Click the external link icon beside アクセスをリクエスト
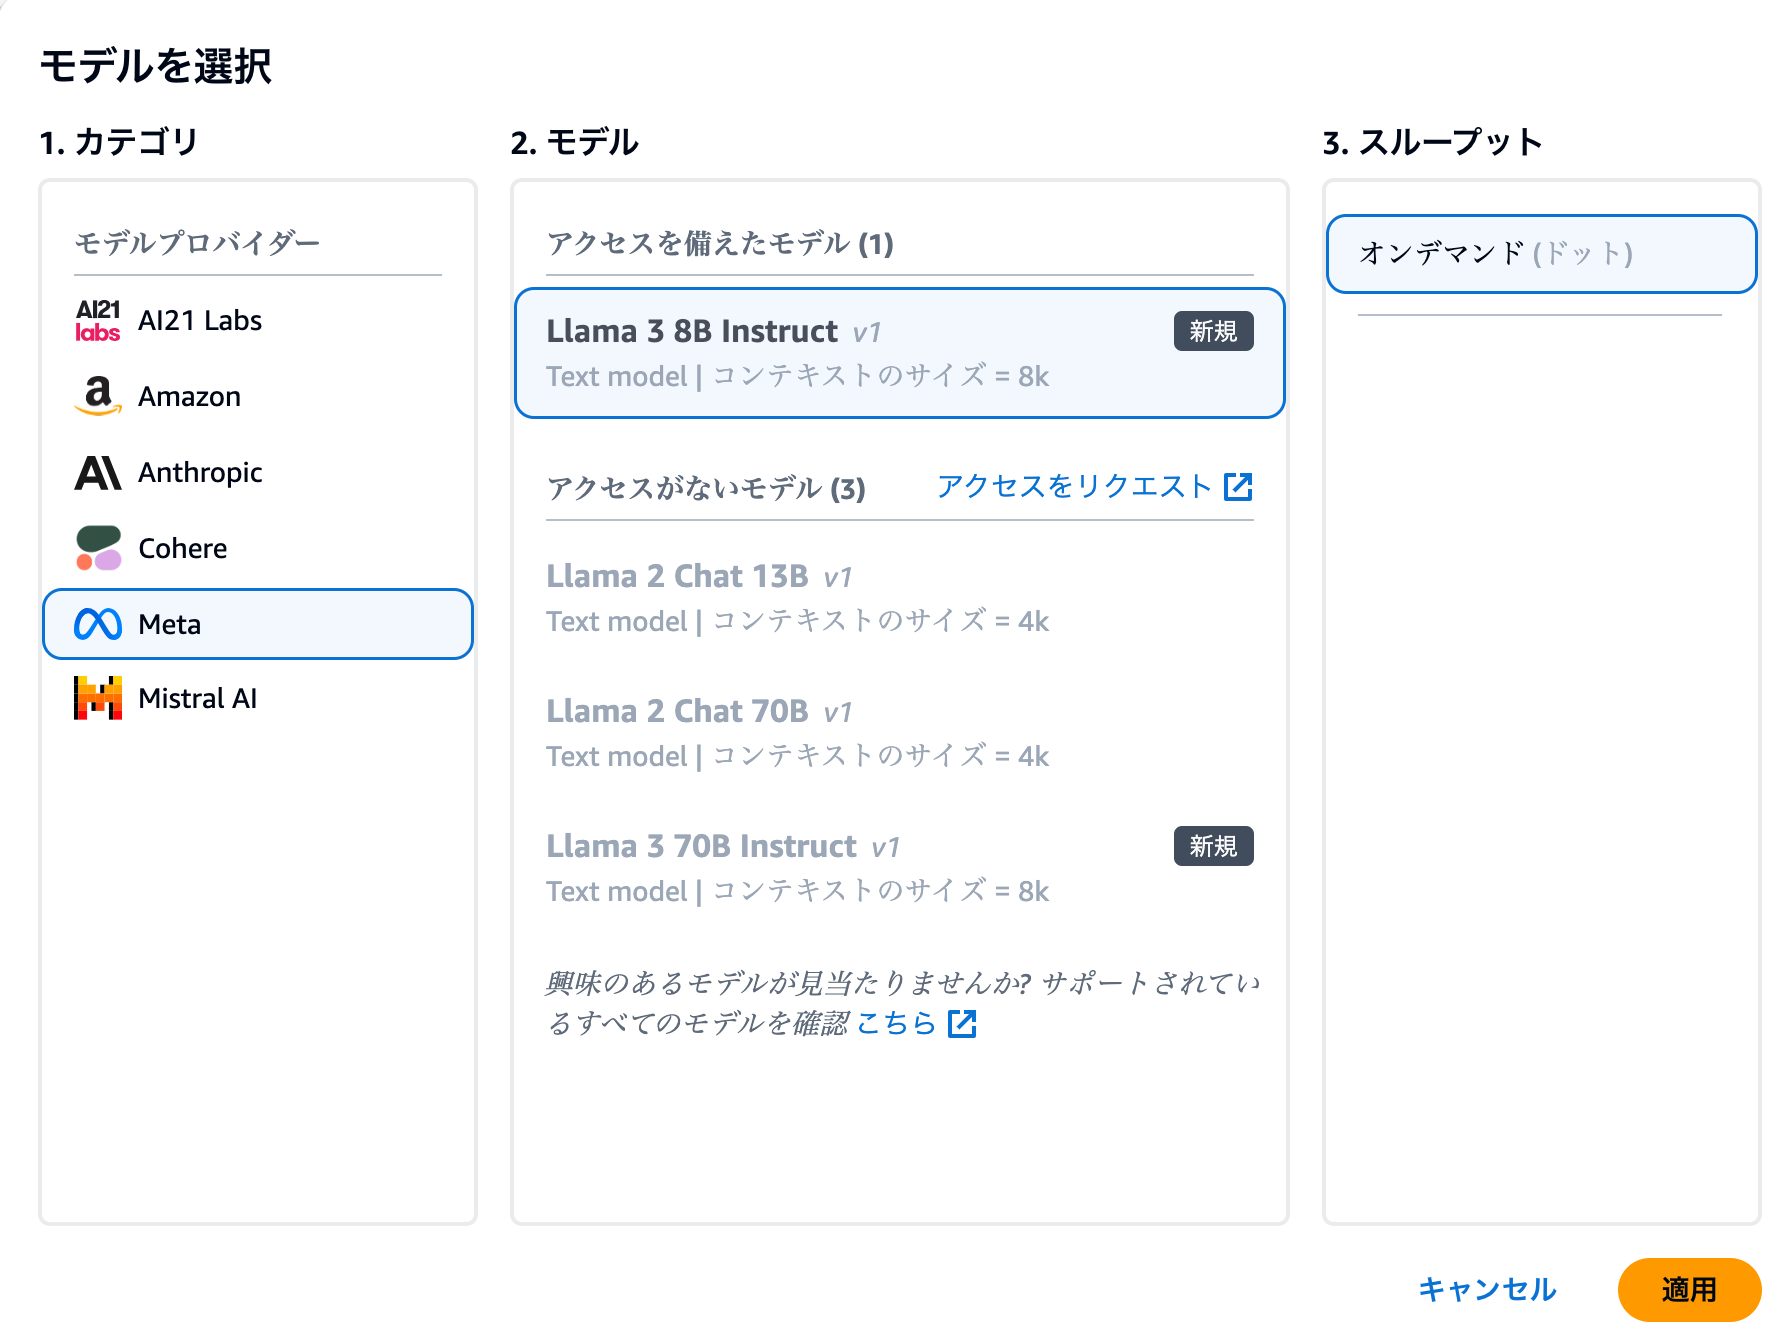1792x1334 pixels. (1238, 487)
